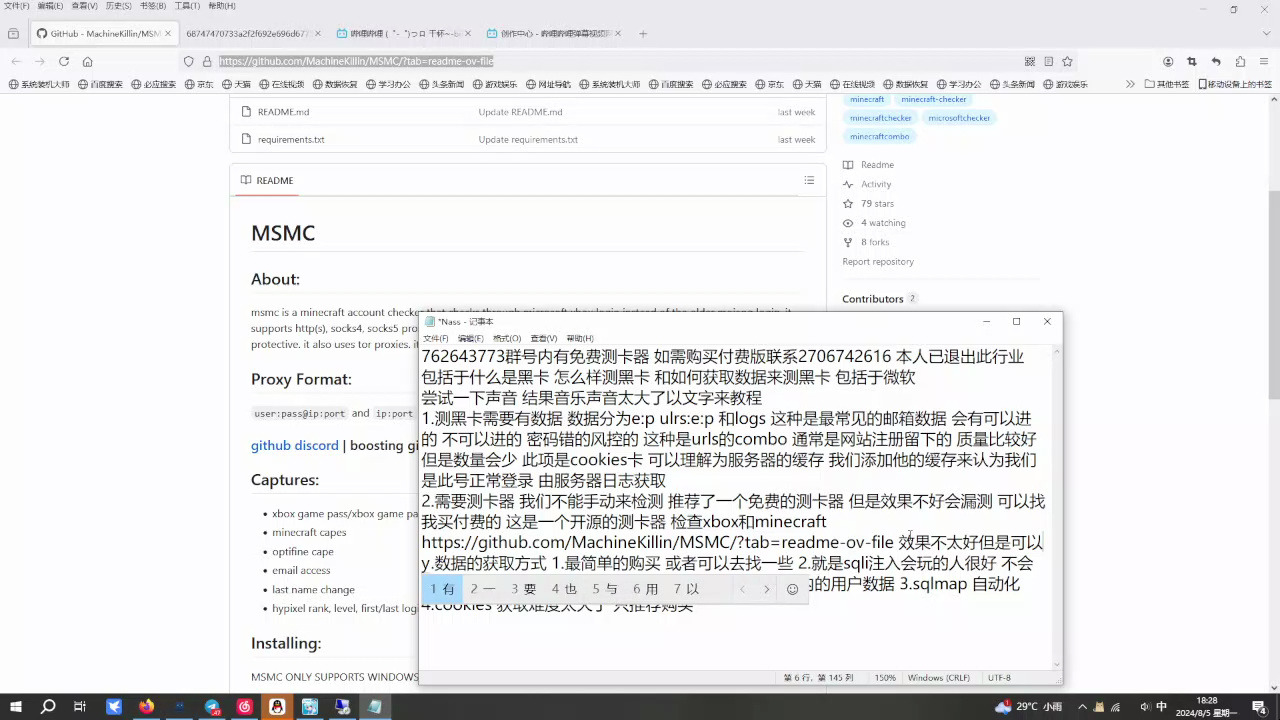Switch to the 创作中心 Bilibili tab

pyautogui.click(x=553, y=33)
